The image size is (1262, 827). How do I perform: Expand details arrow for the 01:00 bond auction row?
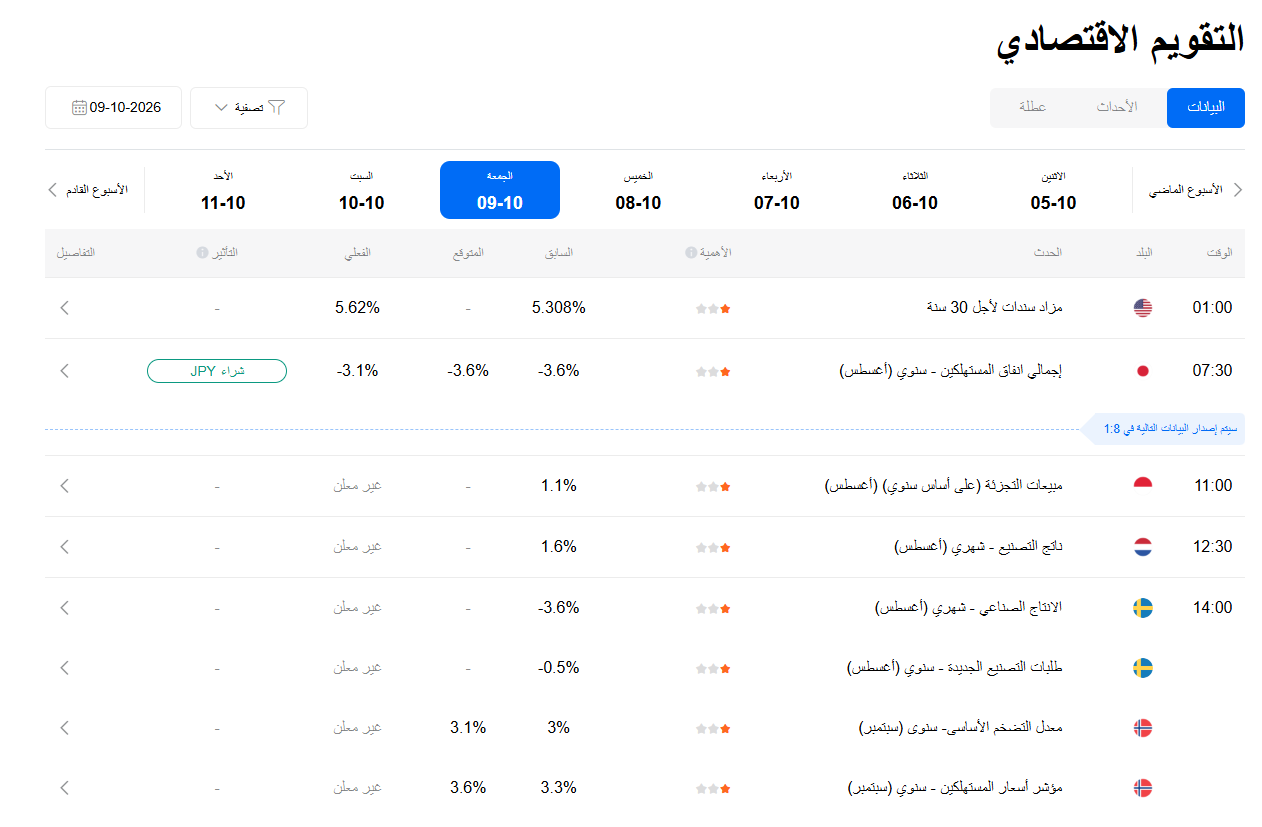[65, 308]
